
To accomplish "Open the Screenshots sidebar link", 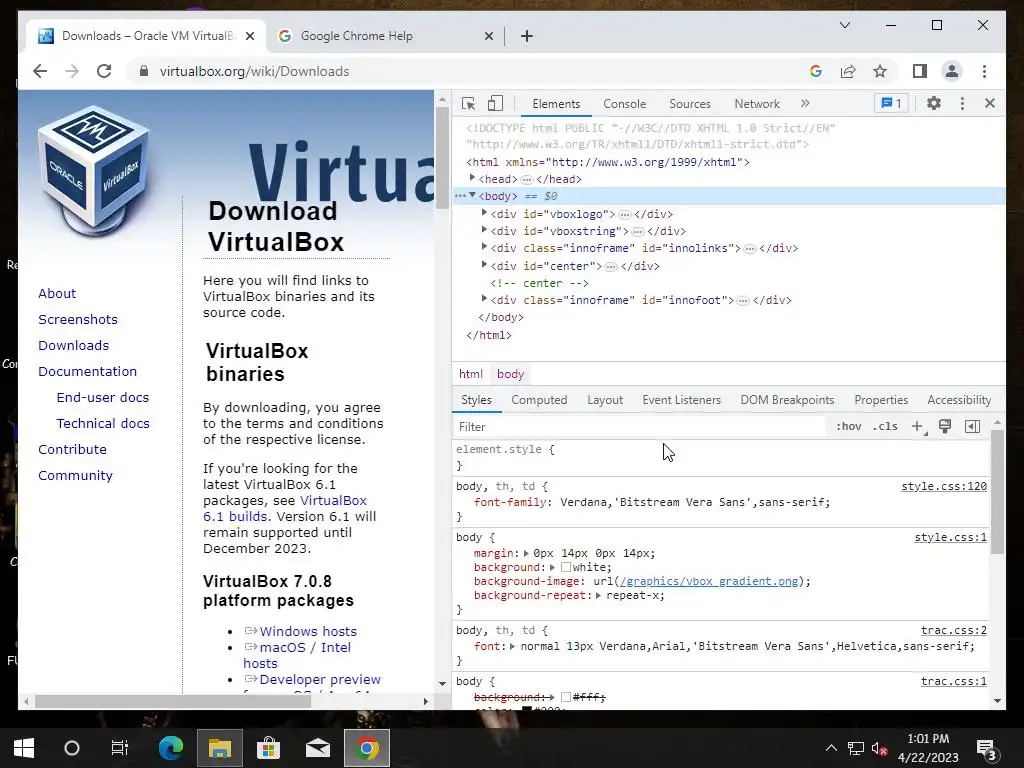I will click(78, 319).
